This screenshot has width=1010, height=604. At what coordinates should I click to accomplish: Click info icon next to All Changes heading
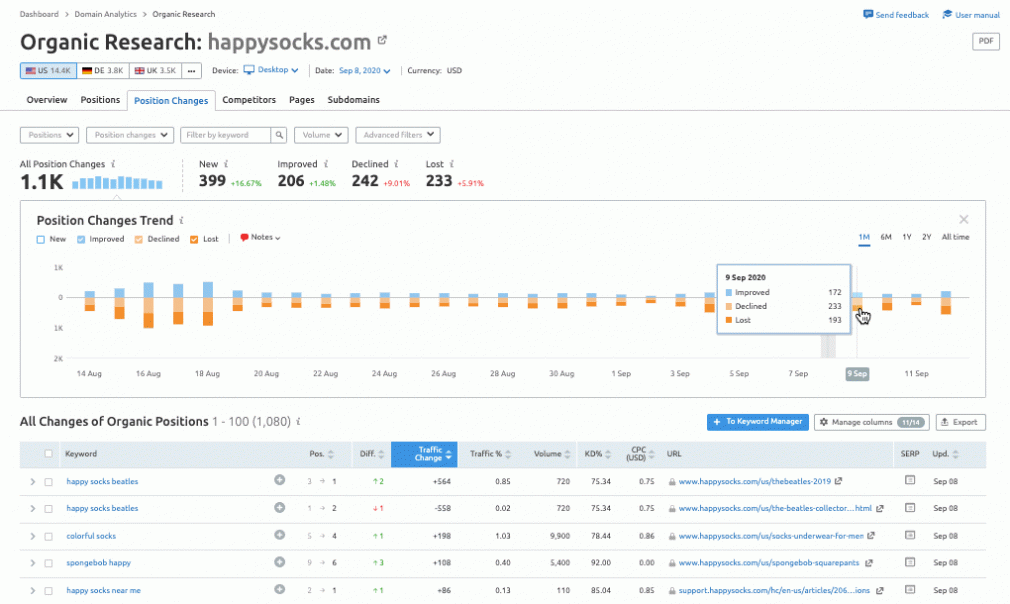click(298, 422)
